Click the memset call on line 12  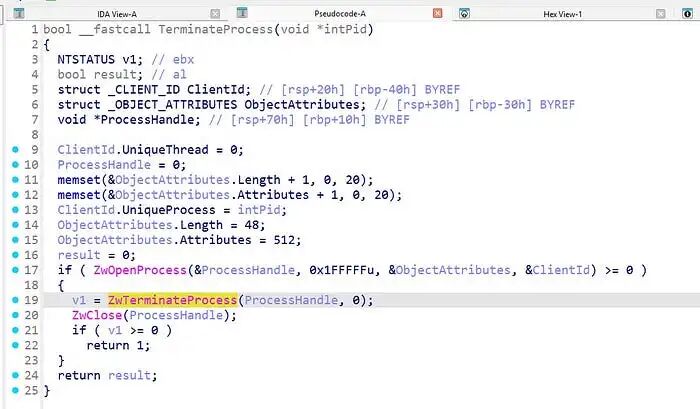point(79,195)
